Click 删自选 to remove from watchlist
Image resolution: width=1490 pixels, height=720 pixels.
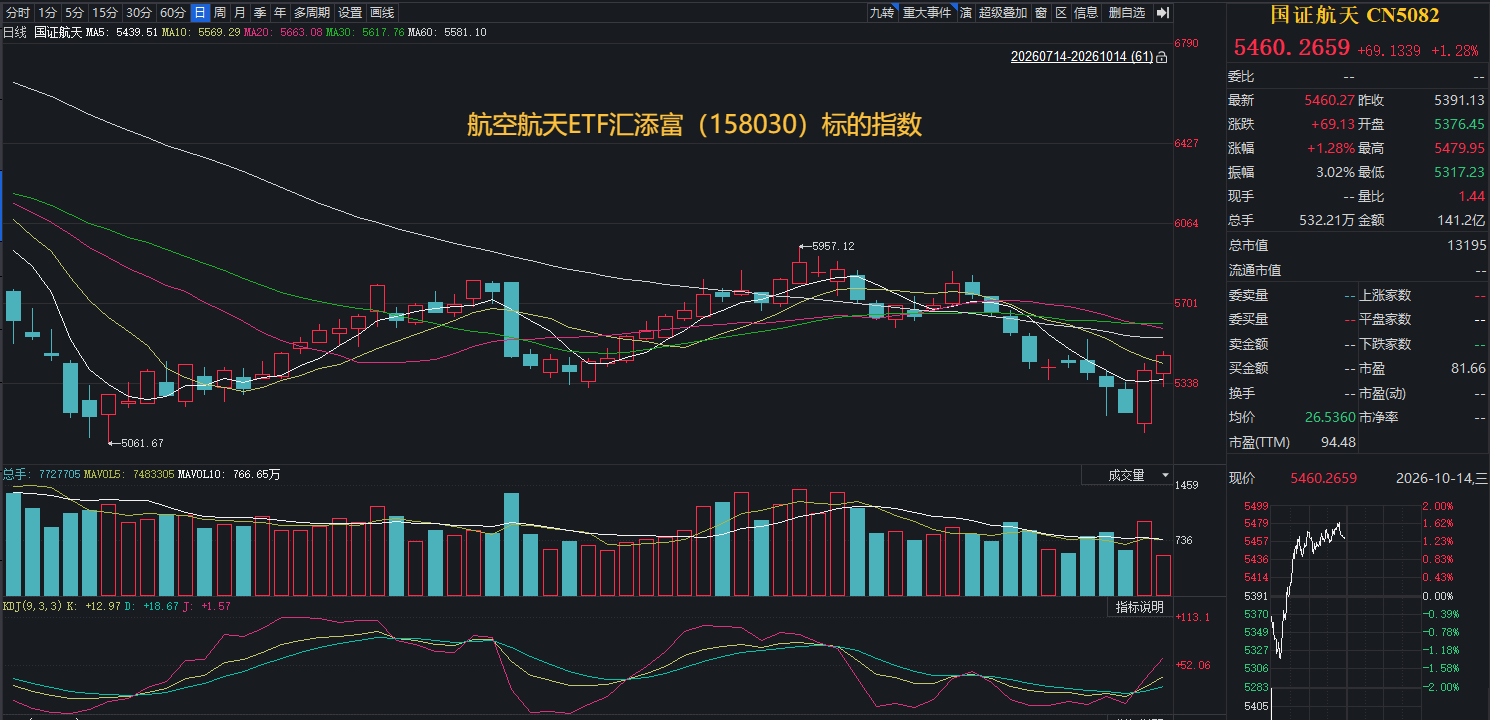[1127, 13]
